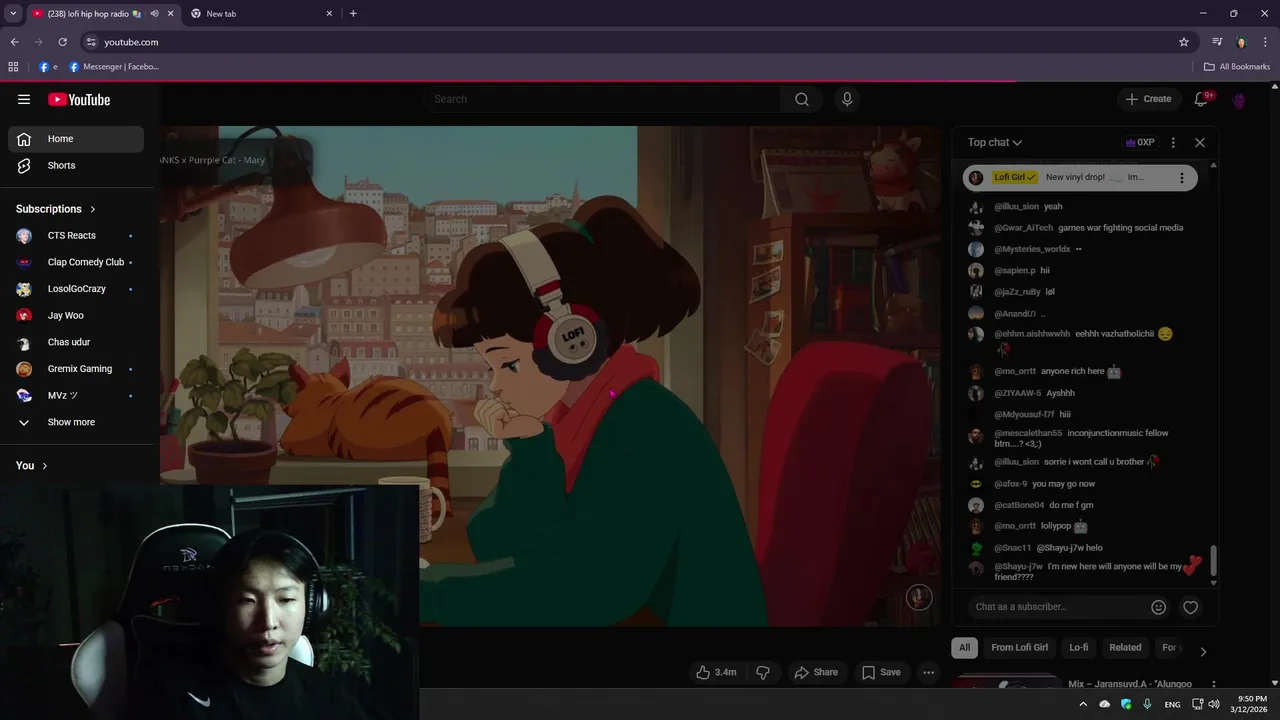Open the 0XP channel points badge
Image resolution: width=1280 pixels, height=720 pixels.
tap(1140, 142)
